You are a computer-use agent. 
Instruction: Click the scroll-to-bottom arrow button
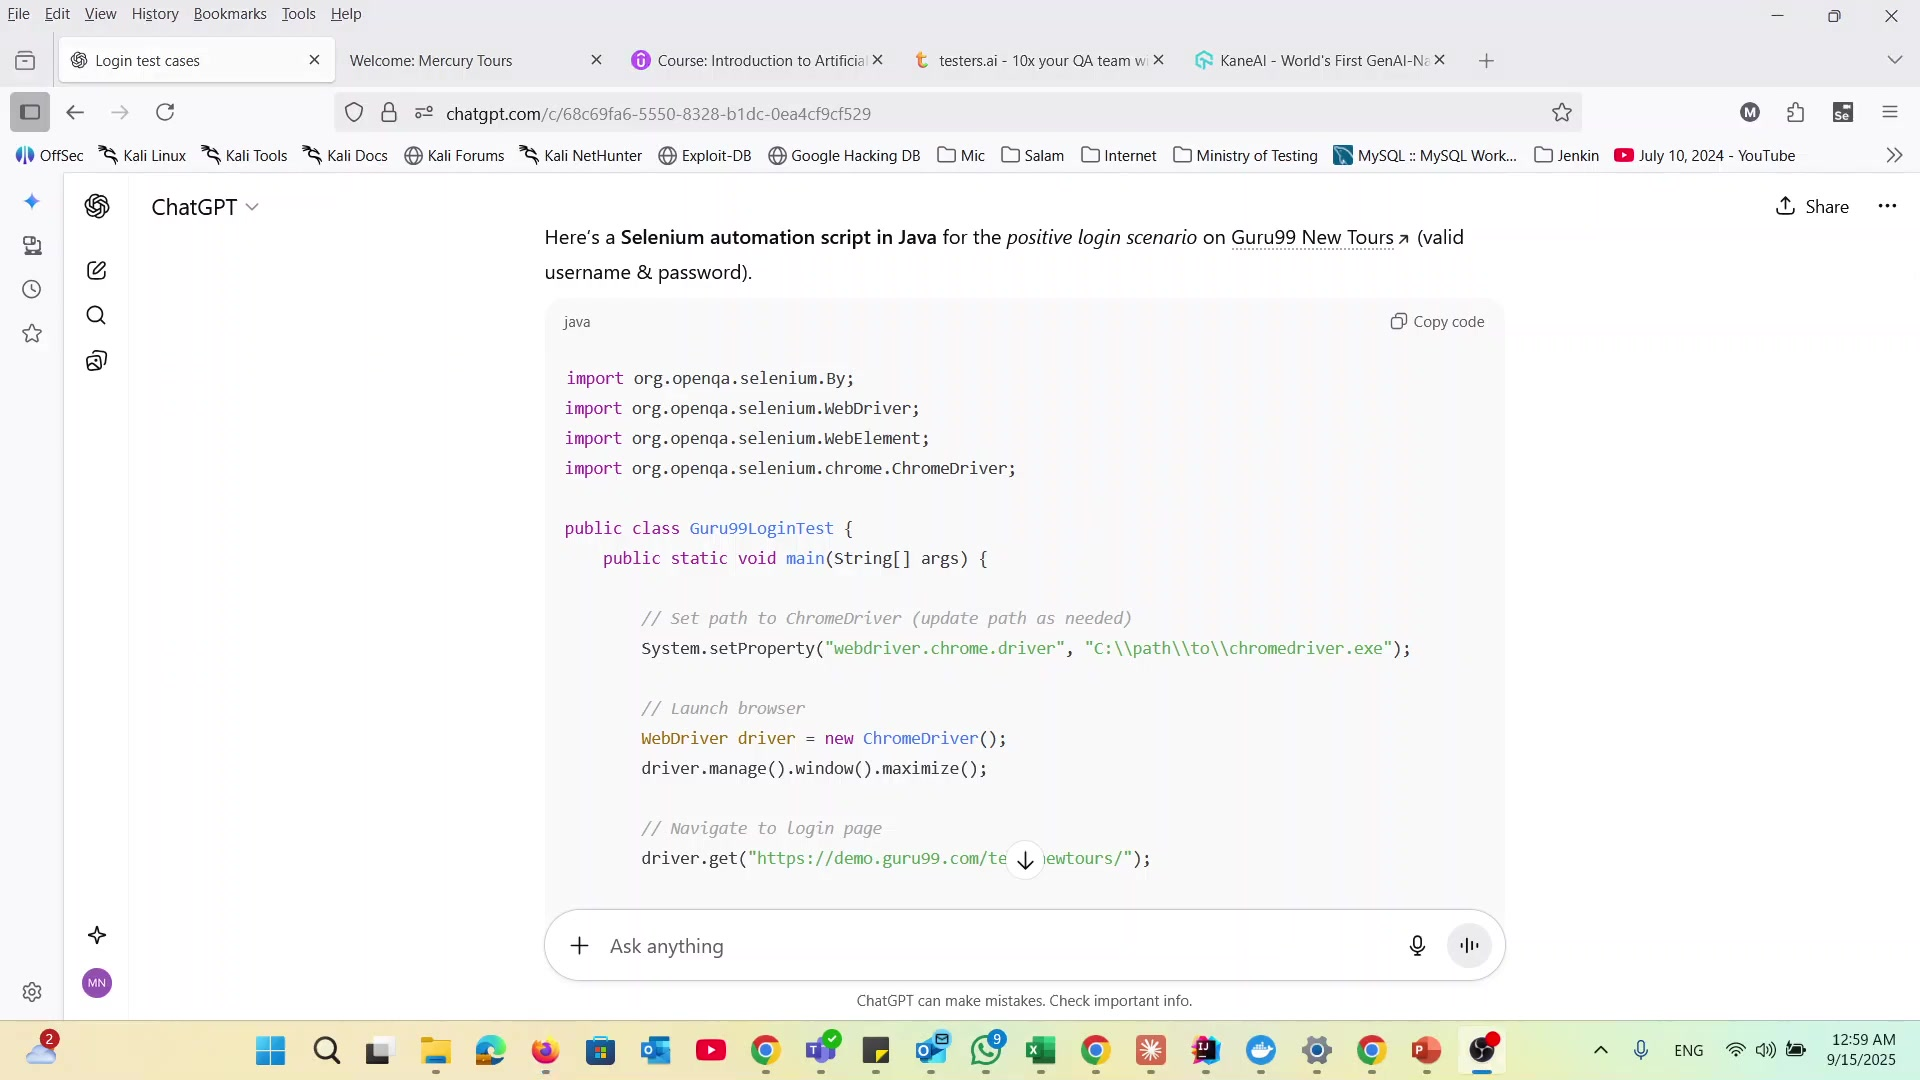tap(1025, 860)
